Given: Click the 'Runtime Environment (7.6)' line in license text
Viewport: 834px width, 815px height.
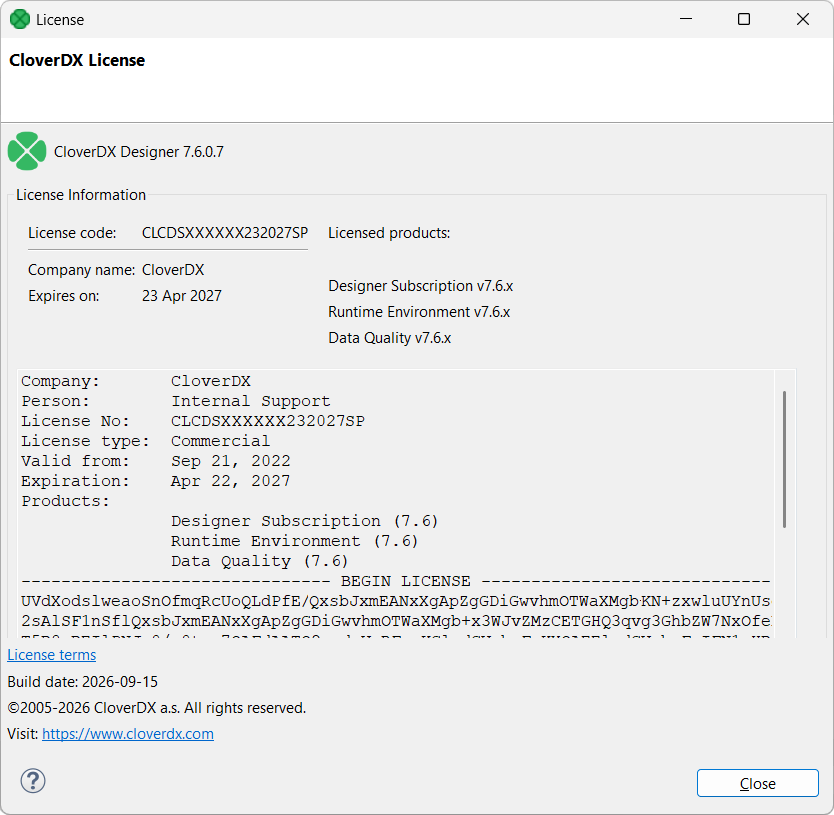Looking at the screenshot, I should 294,541.
